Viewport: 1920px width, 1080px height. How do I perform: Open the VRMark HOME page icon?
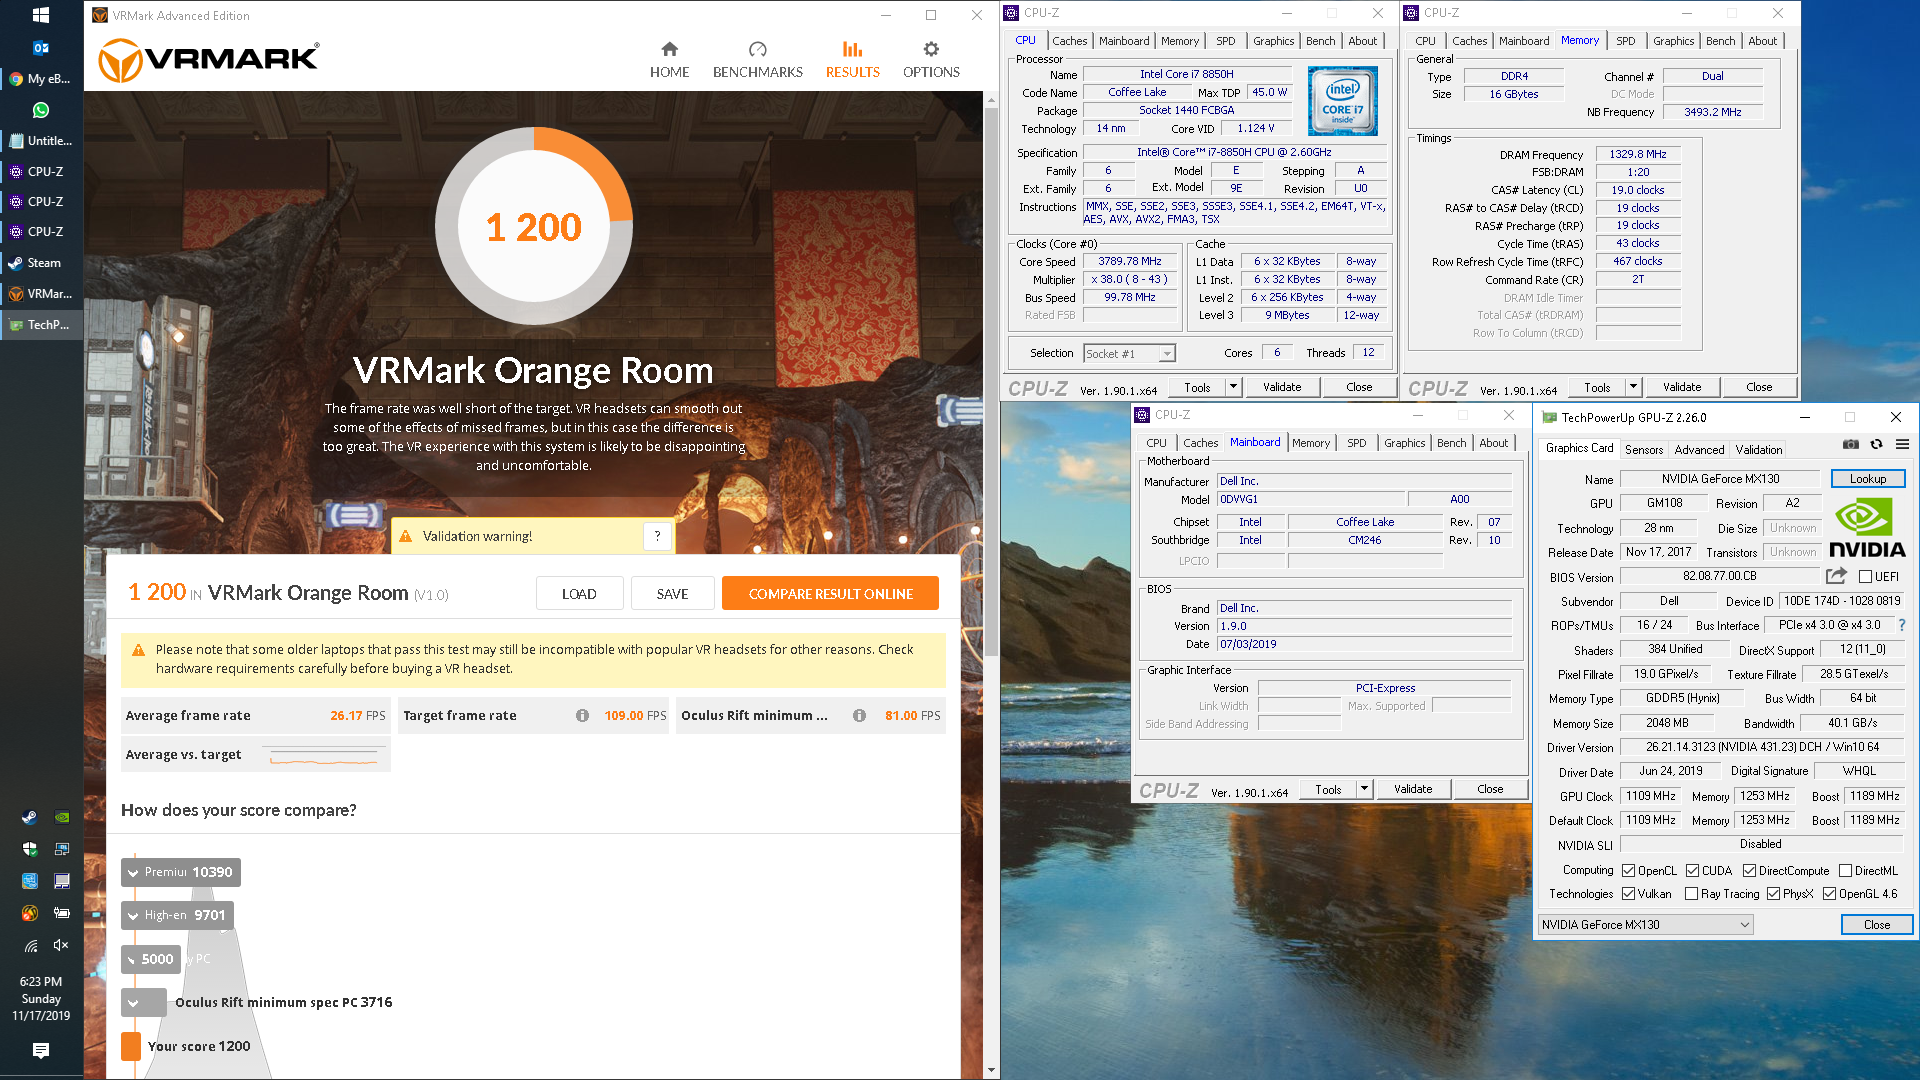coord(669,49)
